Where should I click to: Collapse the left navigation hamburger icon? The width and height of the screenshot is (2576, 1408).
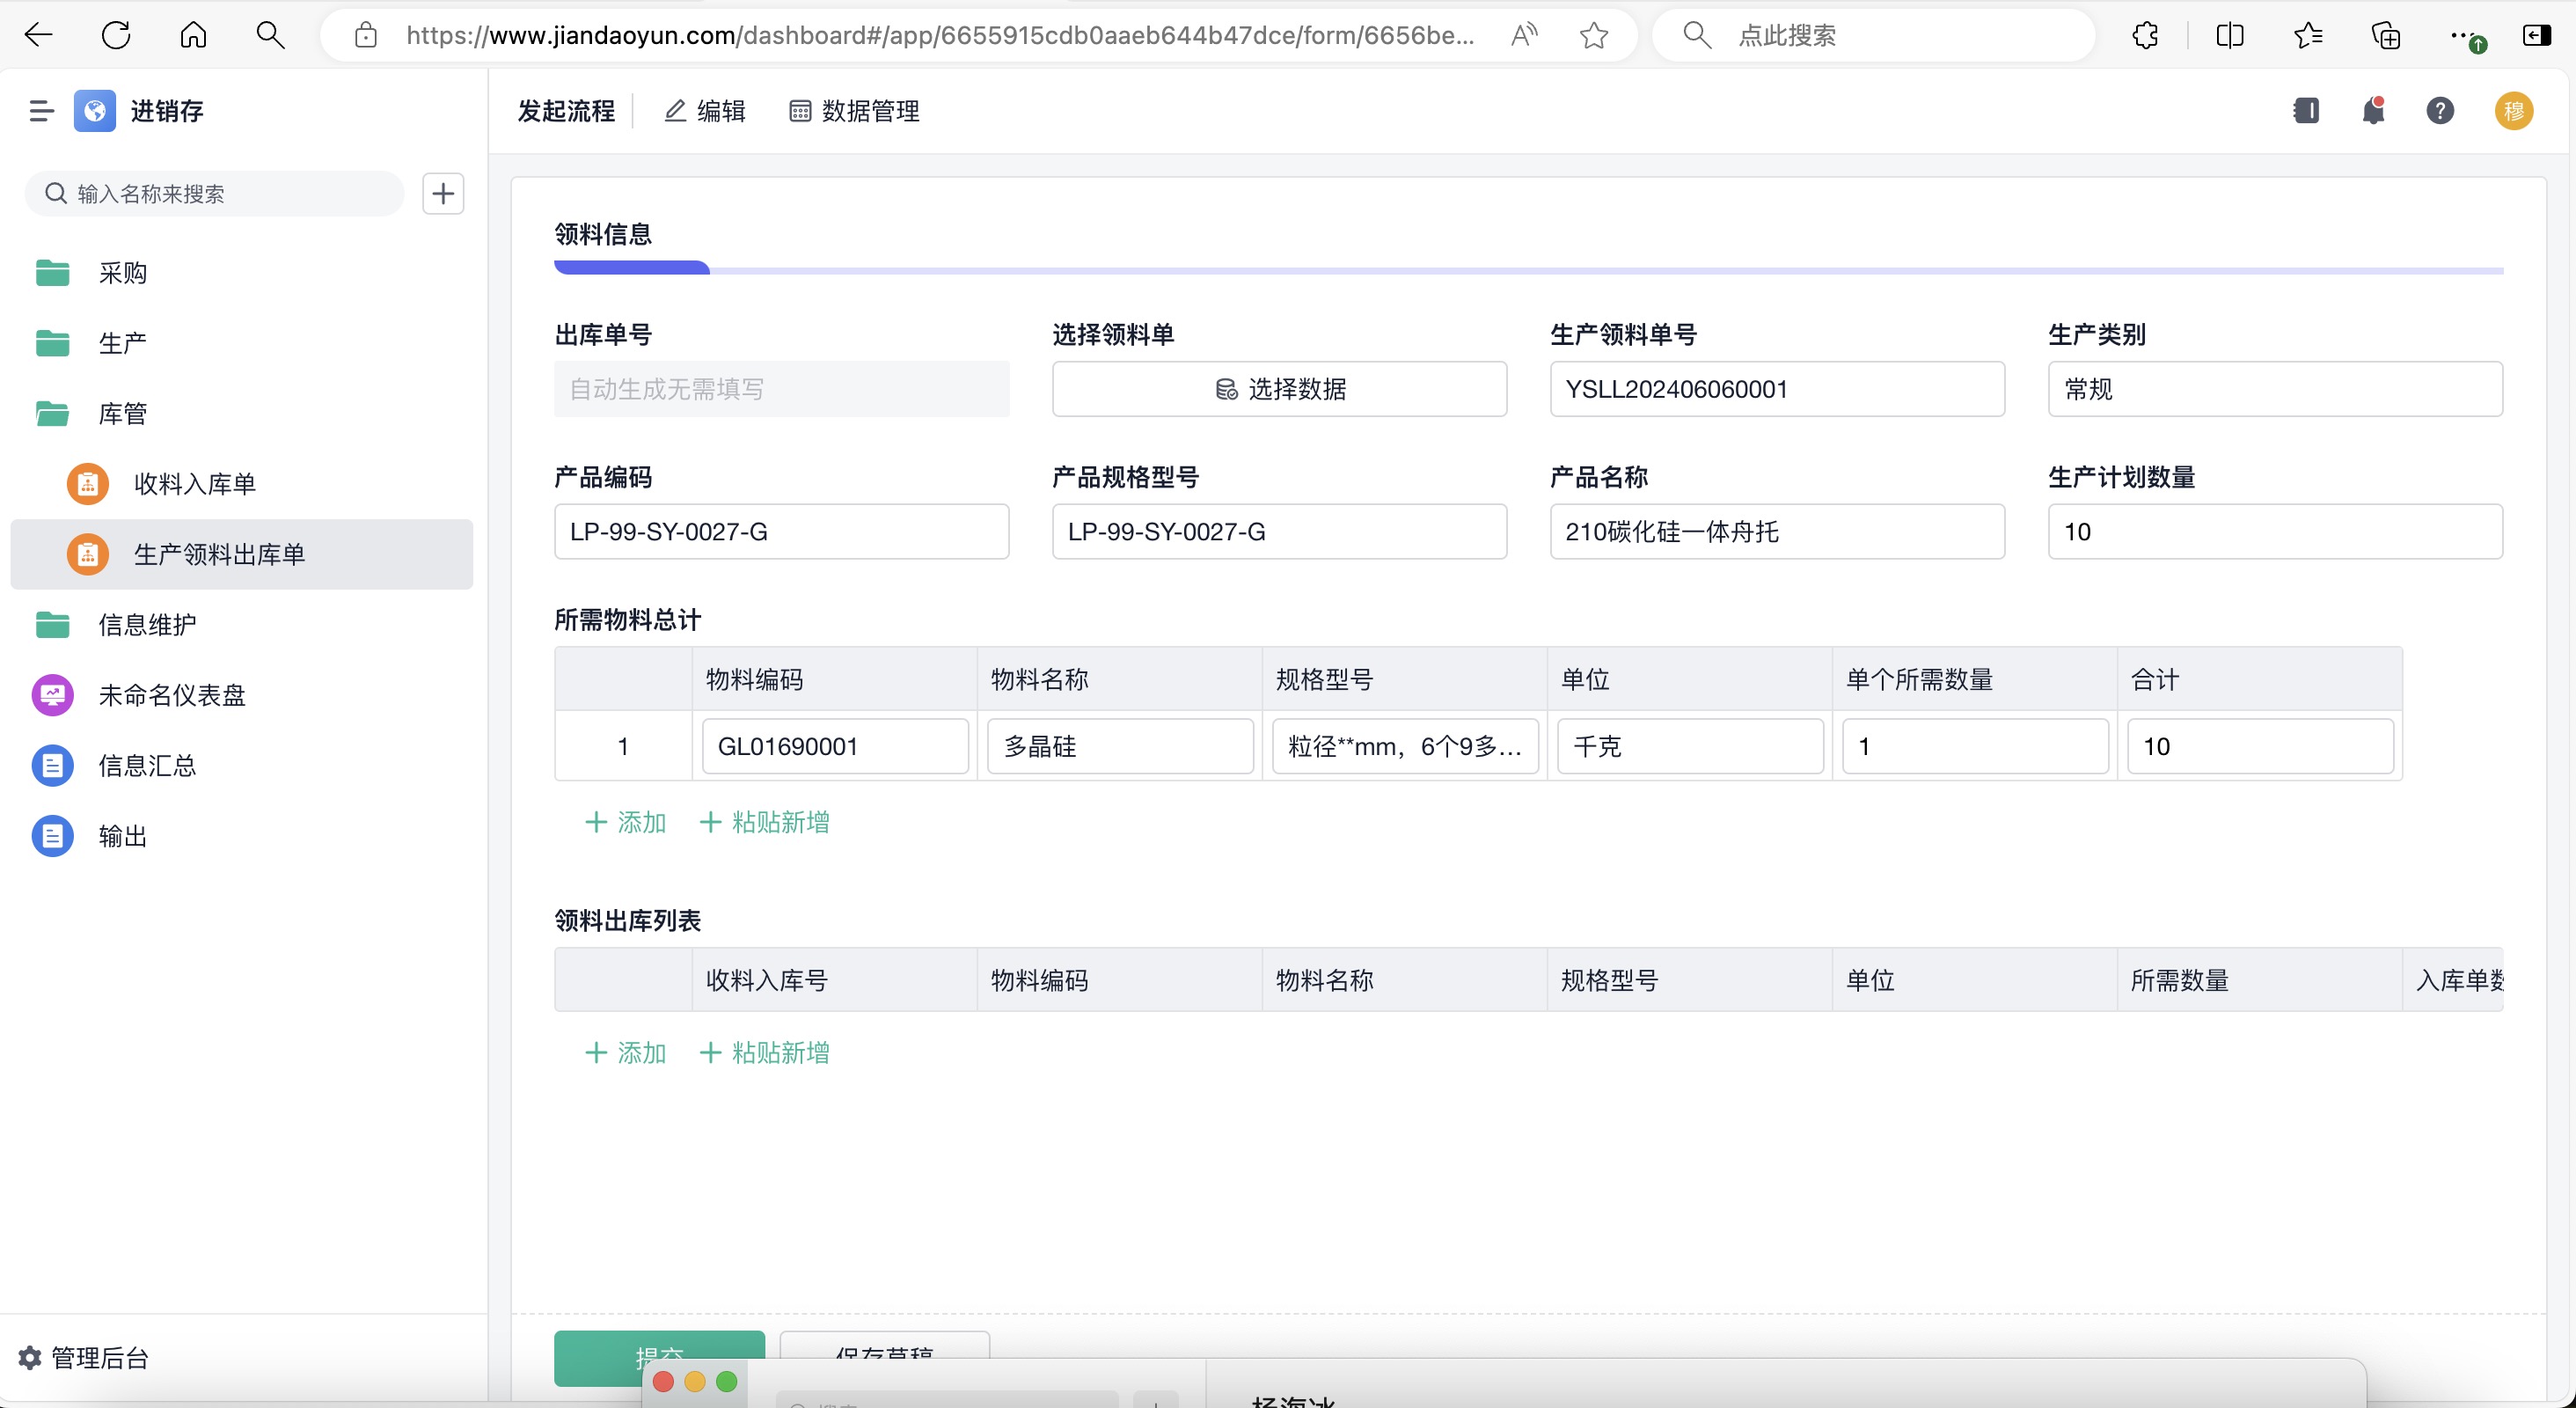coord(41,111)
